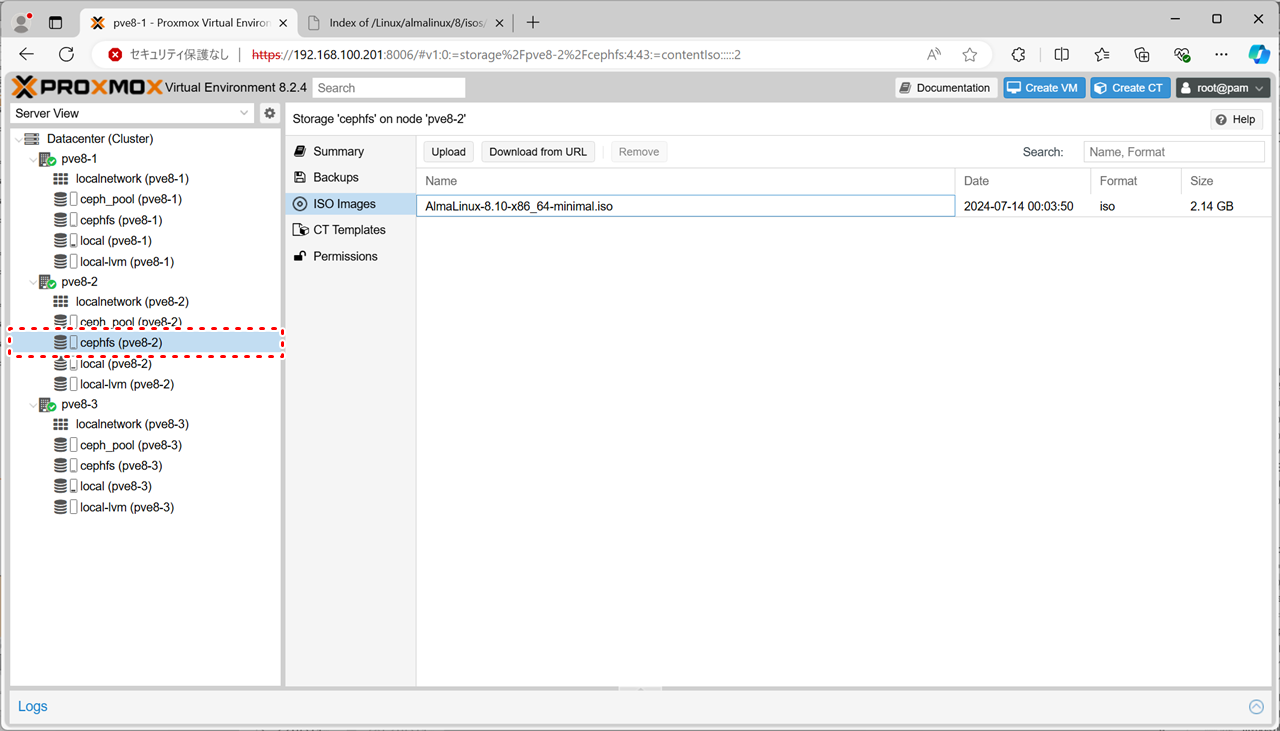
Task: Click the Download from URL button
Action: pyautogui.click(x=537, y=152)
